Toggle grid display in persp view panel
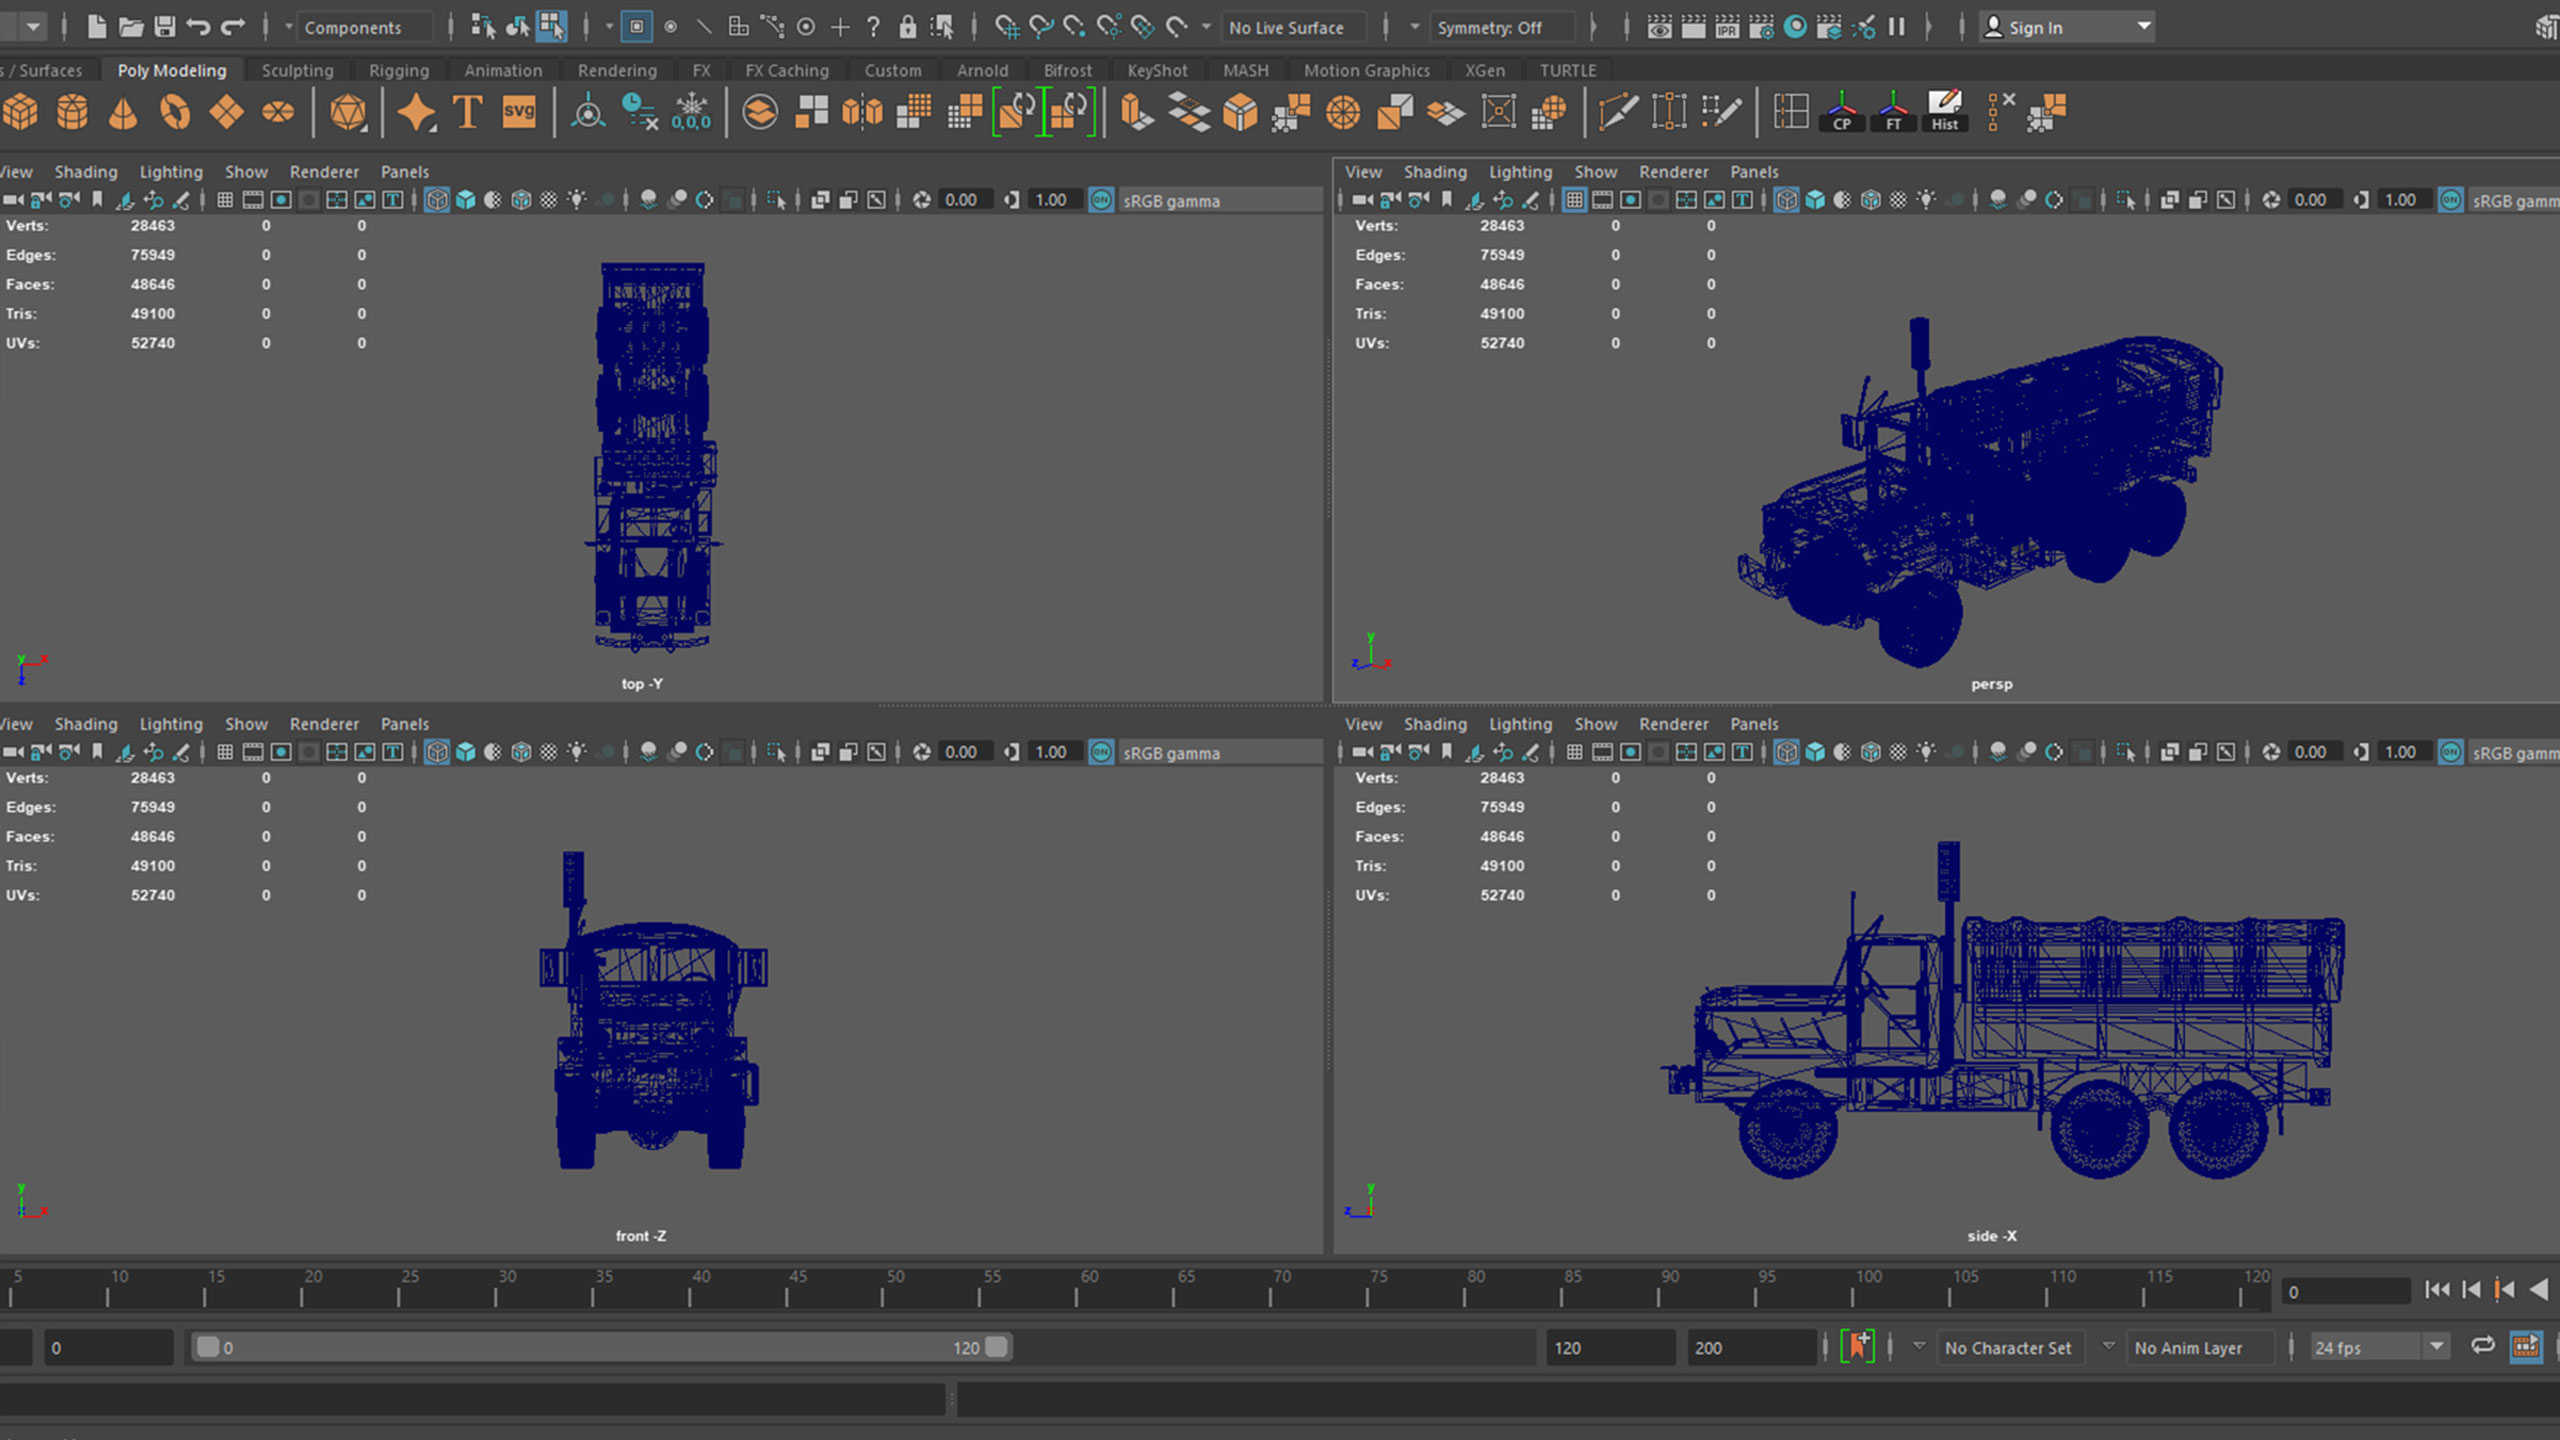Image resolution: width=2560 pixels, height=1440 pixels. pos(1574,200)
